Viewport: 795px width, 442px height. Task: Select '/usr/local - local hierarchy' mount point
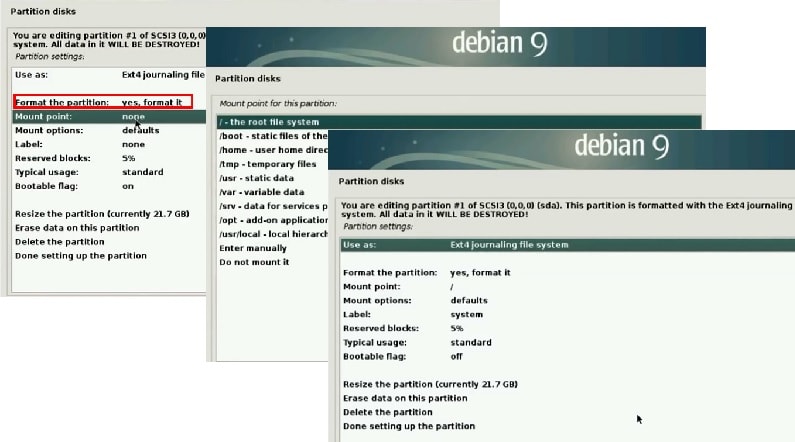(273, 234)
